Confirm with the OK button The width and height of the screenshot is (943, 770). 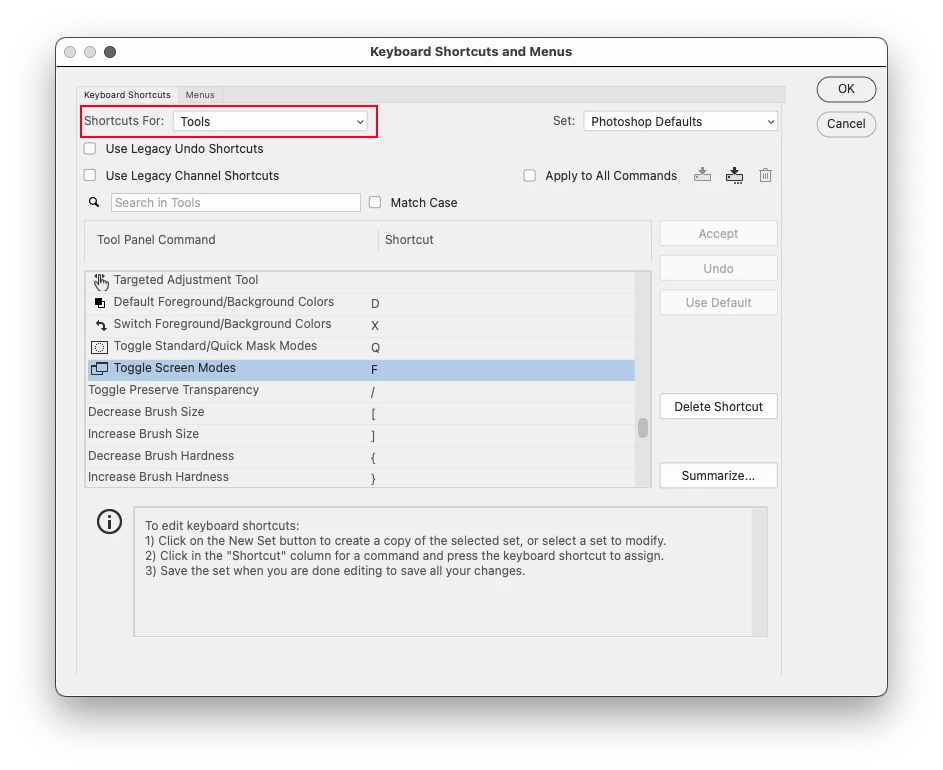tap(846, 89)
